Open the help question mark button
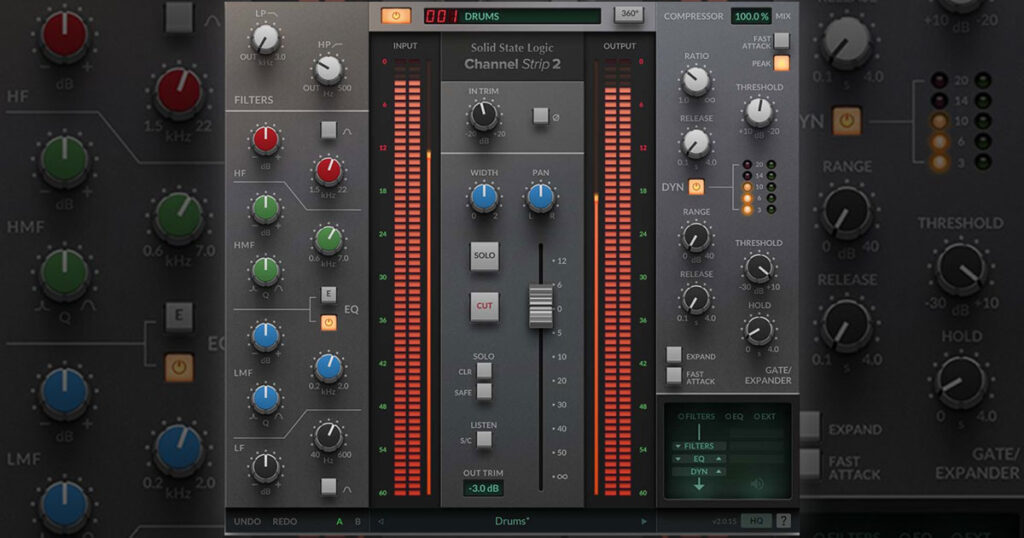This screenshot has width=1024, height=538. tap(783, 521)
